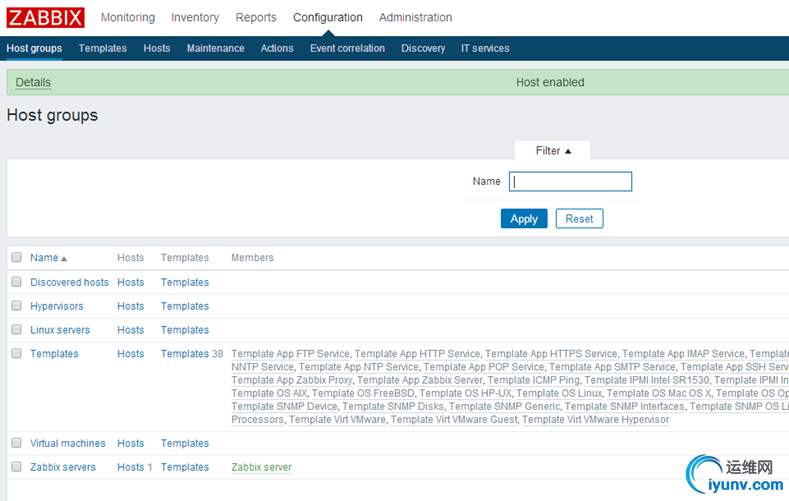Open Template OS FreeBSD member

[363, 393]
